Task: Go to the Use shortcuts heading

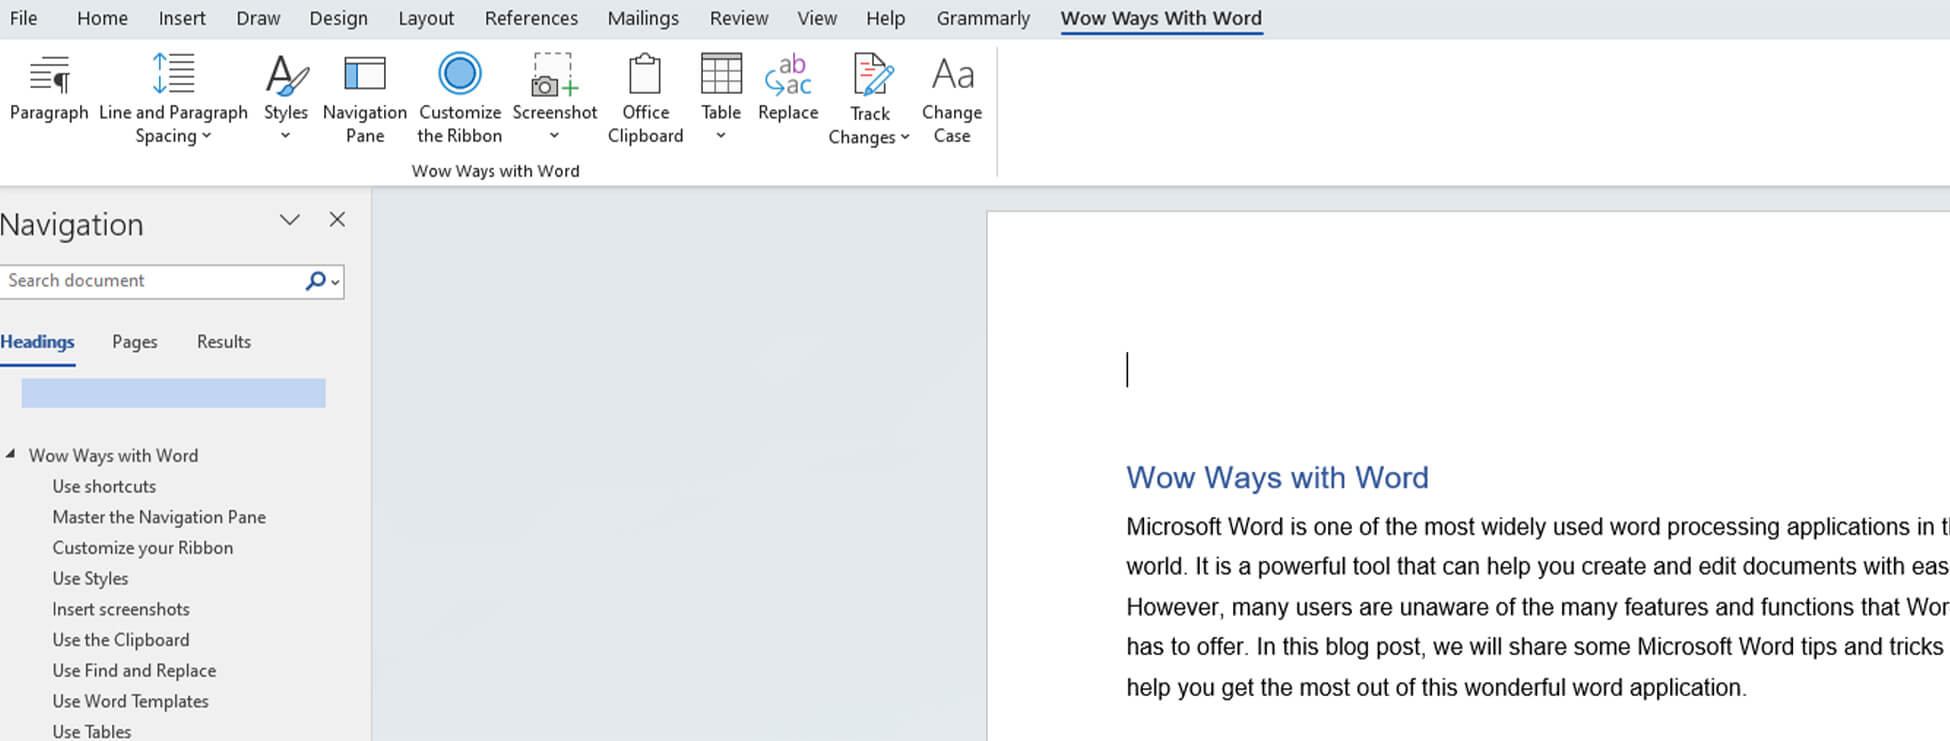Action: (104, 486)
